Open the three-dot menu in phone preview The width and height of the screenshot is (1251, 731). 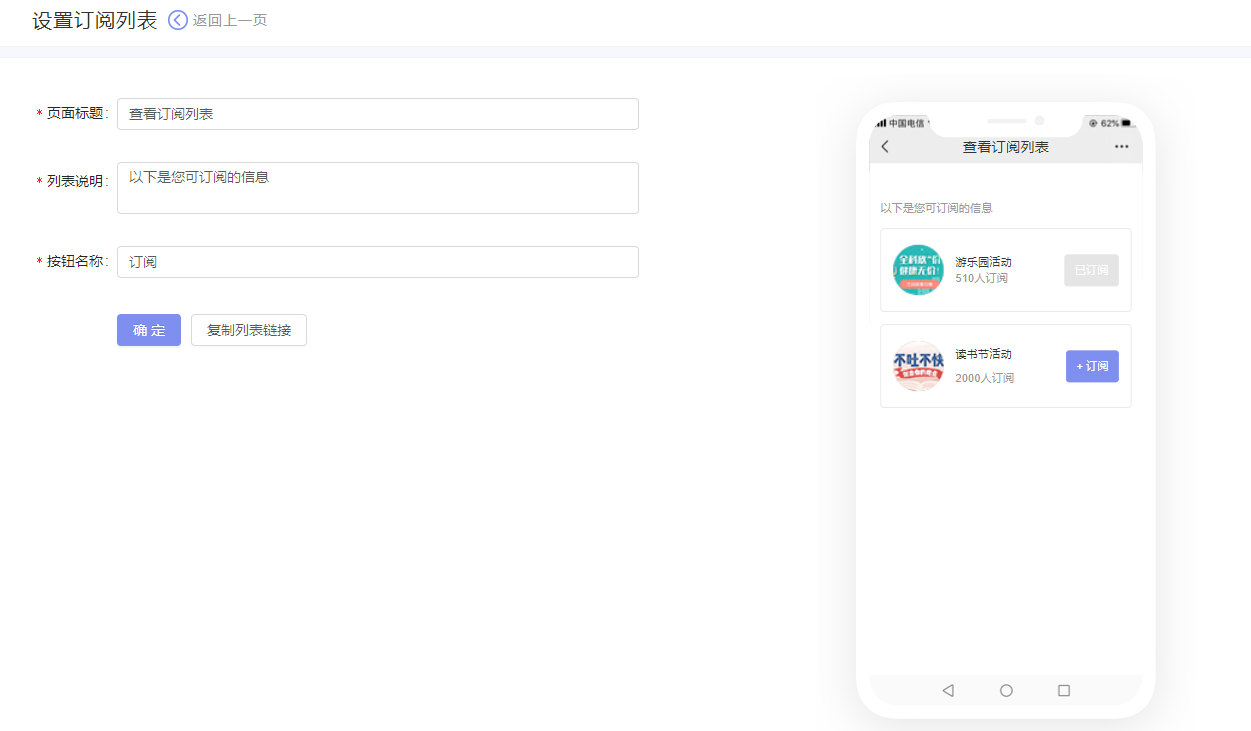[x=1121, y=147]
